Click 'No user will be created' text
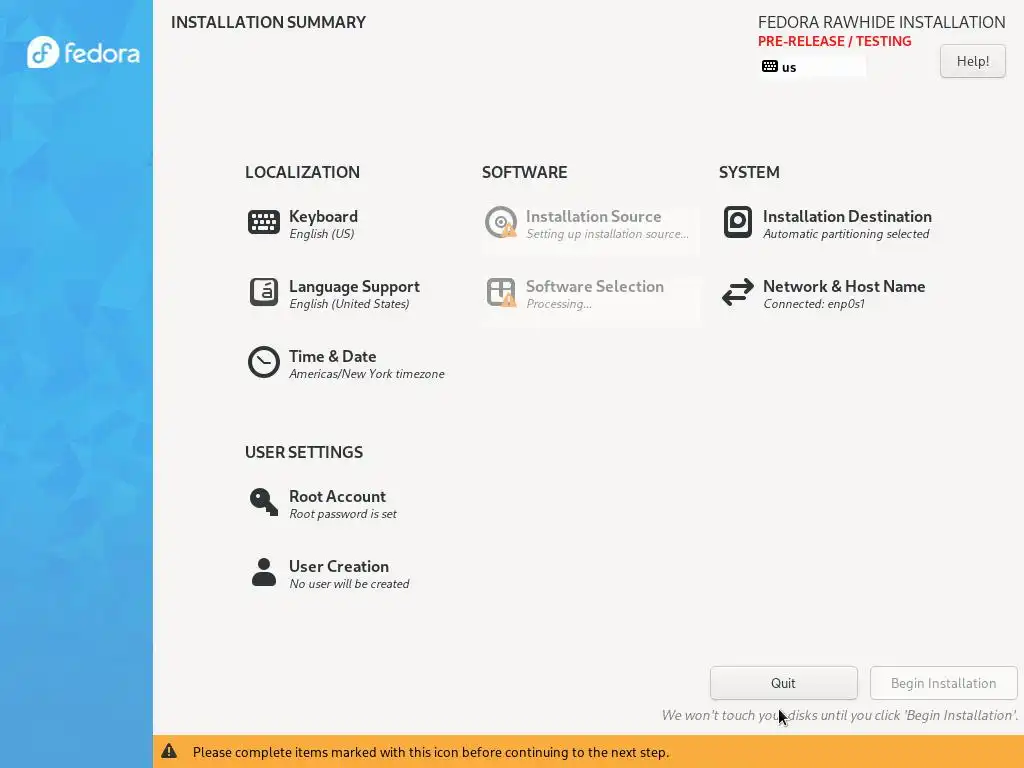The width and height of the screenshot is (1024, 768). pyautogui.click(x=349, y=584)
